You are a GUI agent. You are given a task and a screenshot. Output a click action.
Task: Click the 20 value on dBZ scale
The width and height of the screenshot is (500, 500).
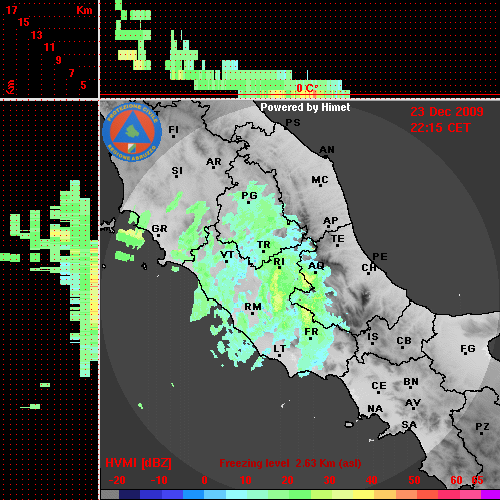(287, 480)
